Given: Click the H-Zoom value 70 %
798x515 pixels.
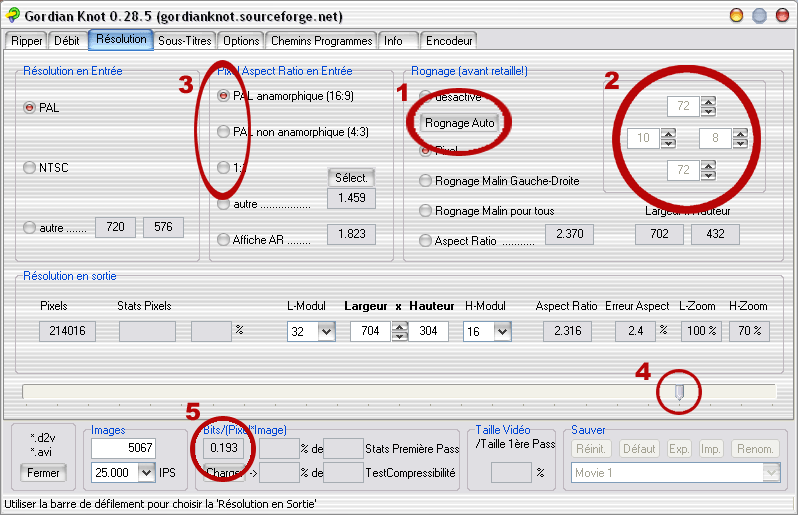Looking at the screenshot, I should click(750, 331).
